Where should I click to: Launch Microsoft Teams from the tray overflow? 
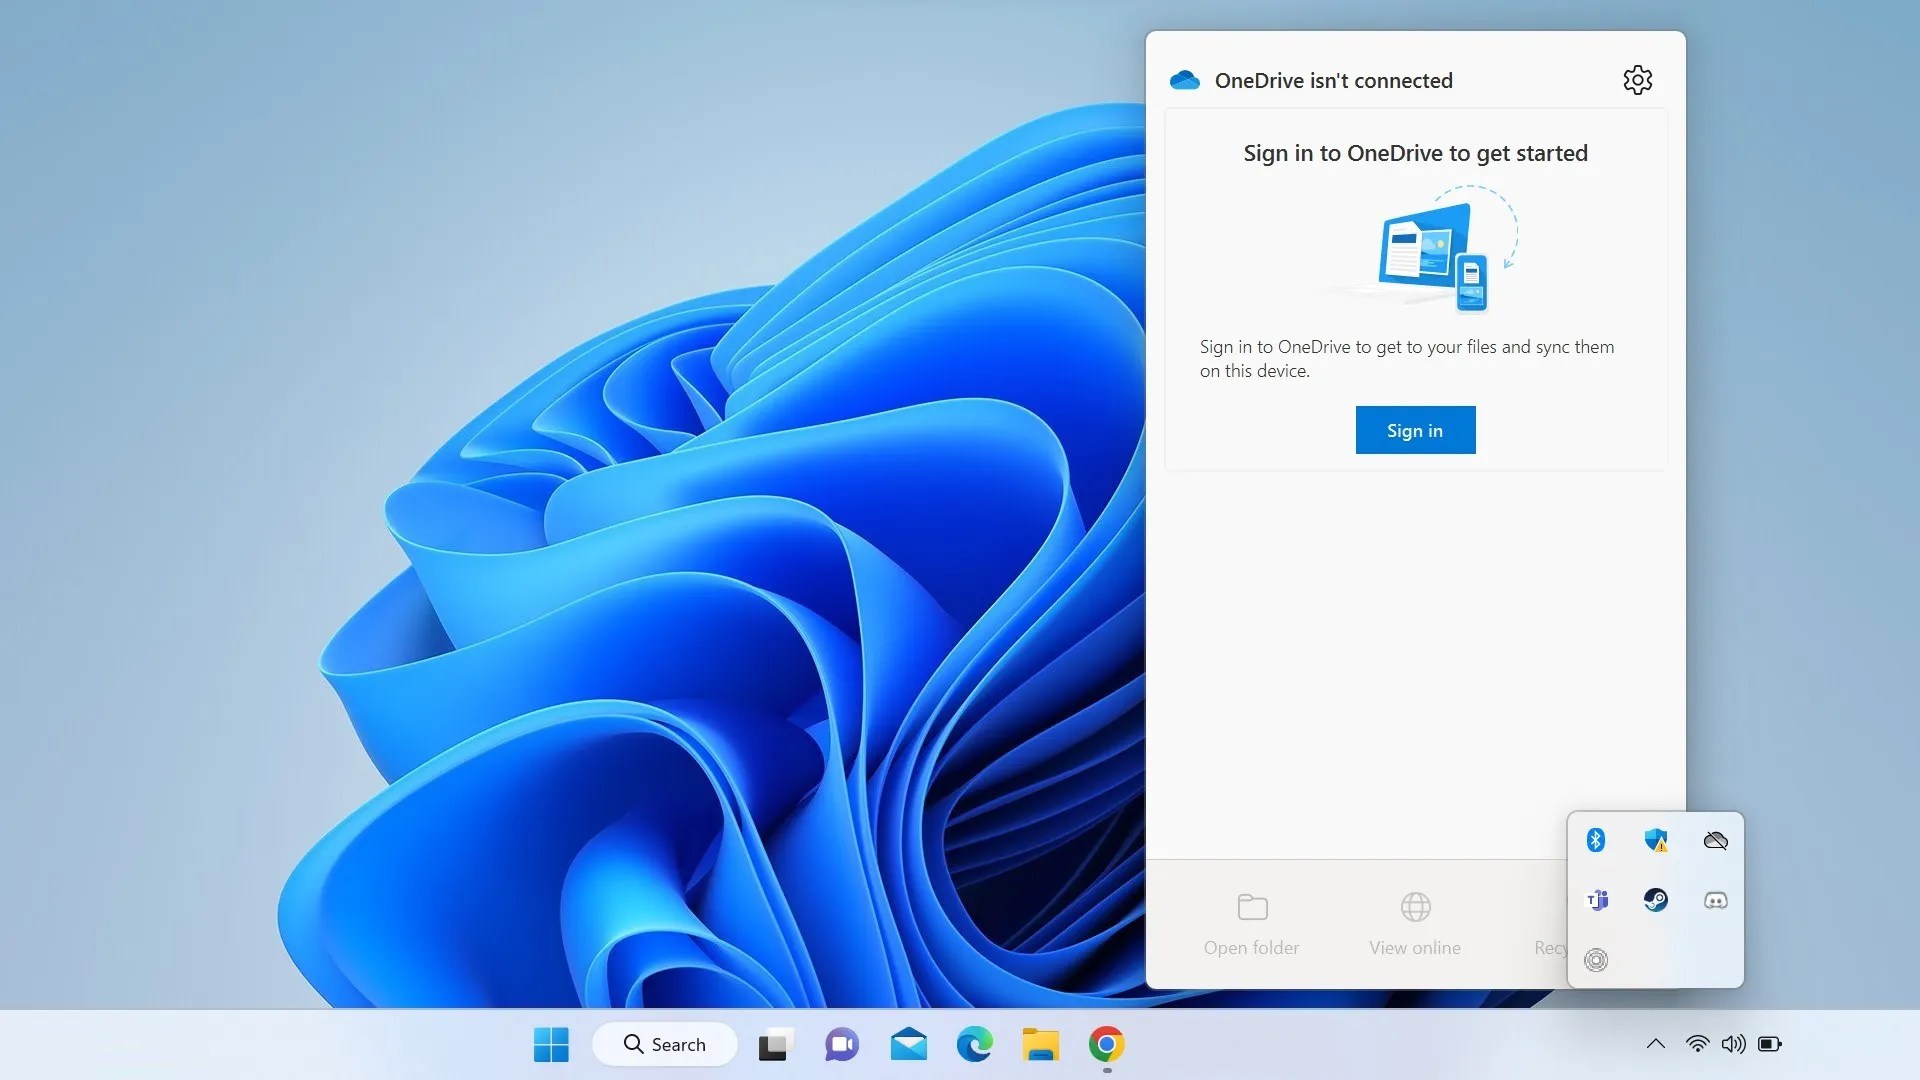(x=1597, y=900)
